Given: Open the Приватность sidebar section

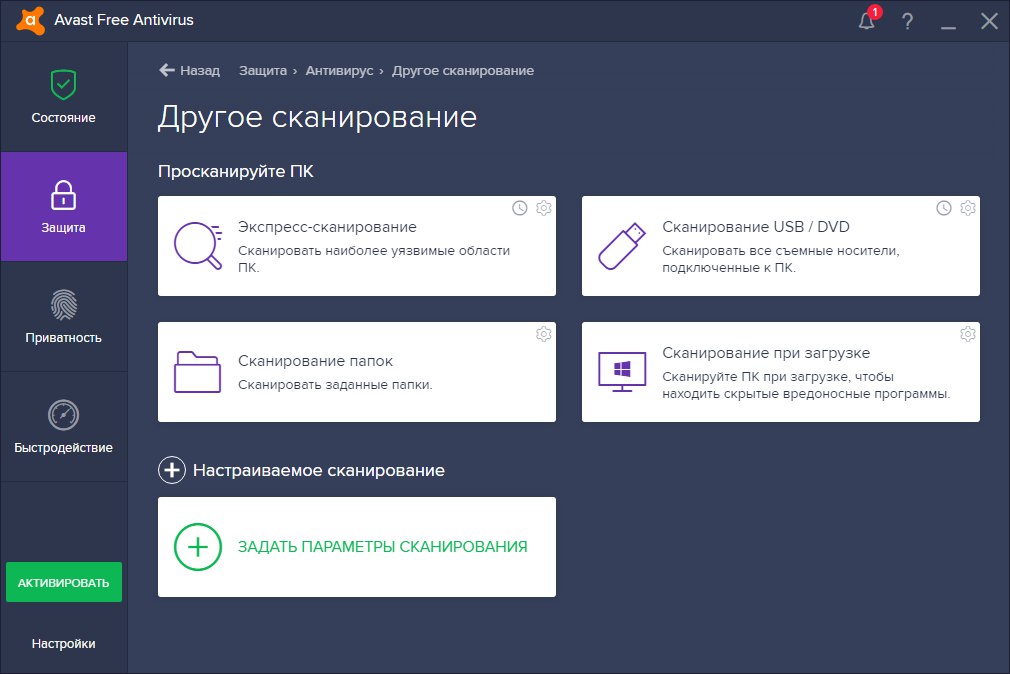Looking at the screenshot, I should (x=64, y=316).
